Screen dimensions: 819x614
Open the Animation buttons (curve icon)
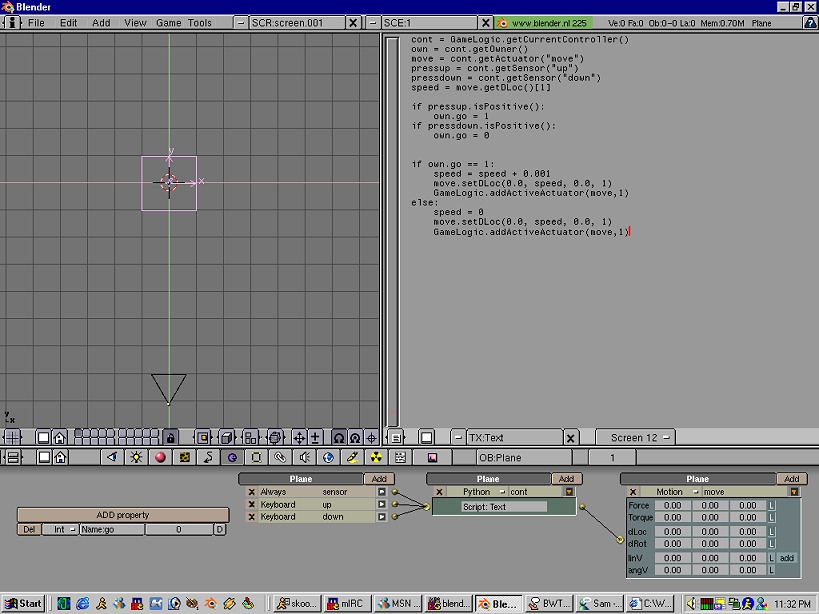click(208, 458)
